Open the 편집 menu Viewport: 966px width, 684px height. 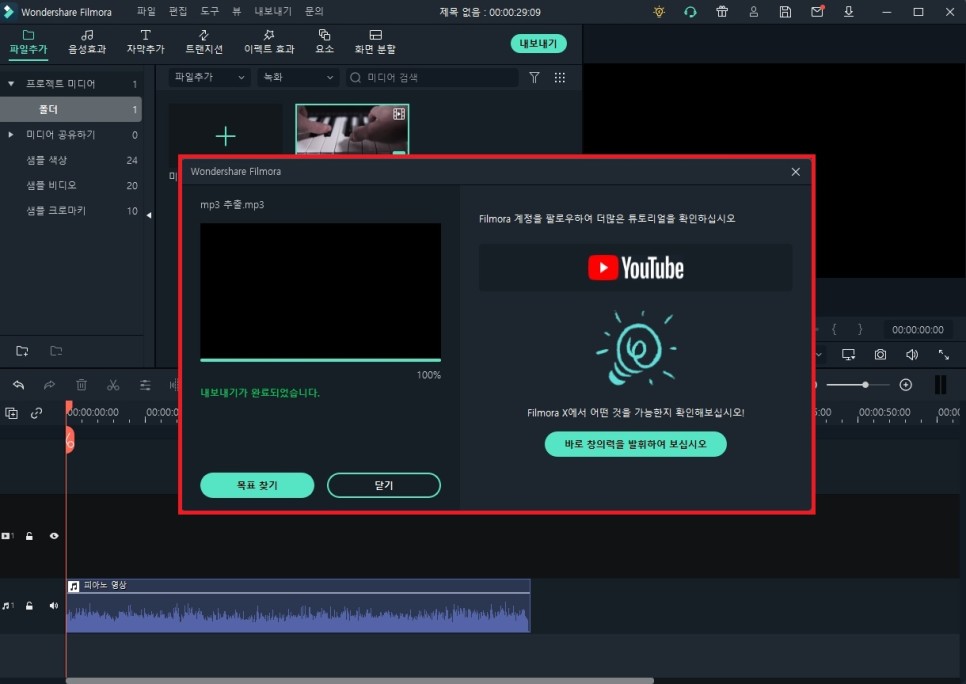pyautogui.click(x=178, y=11)
